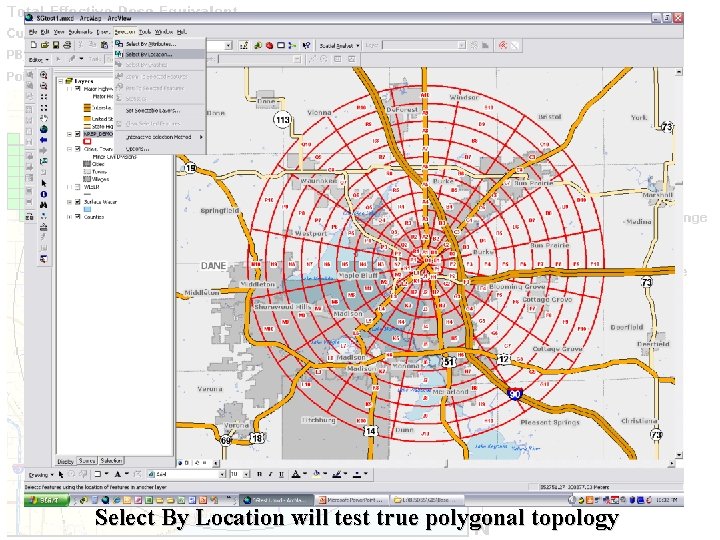Expand the Counties layer node

(x=69, y=216)
